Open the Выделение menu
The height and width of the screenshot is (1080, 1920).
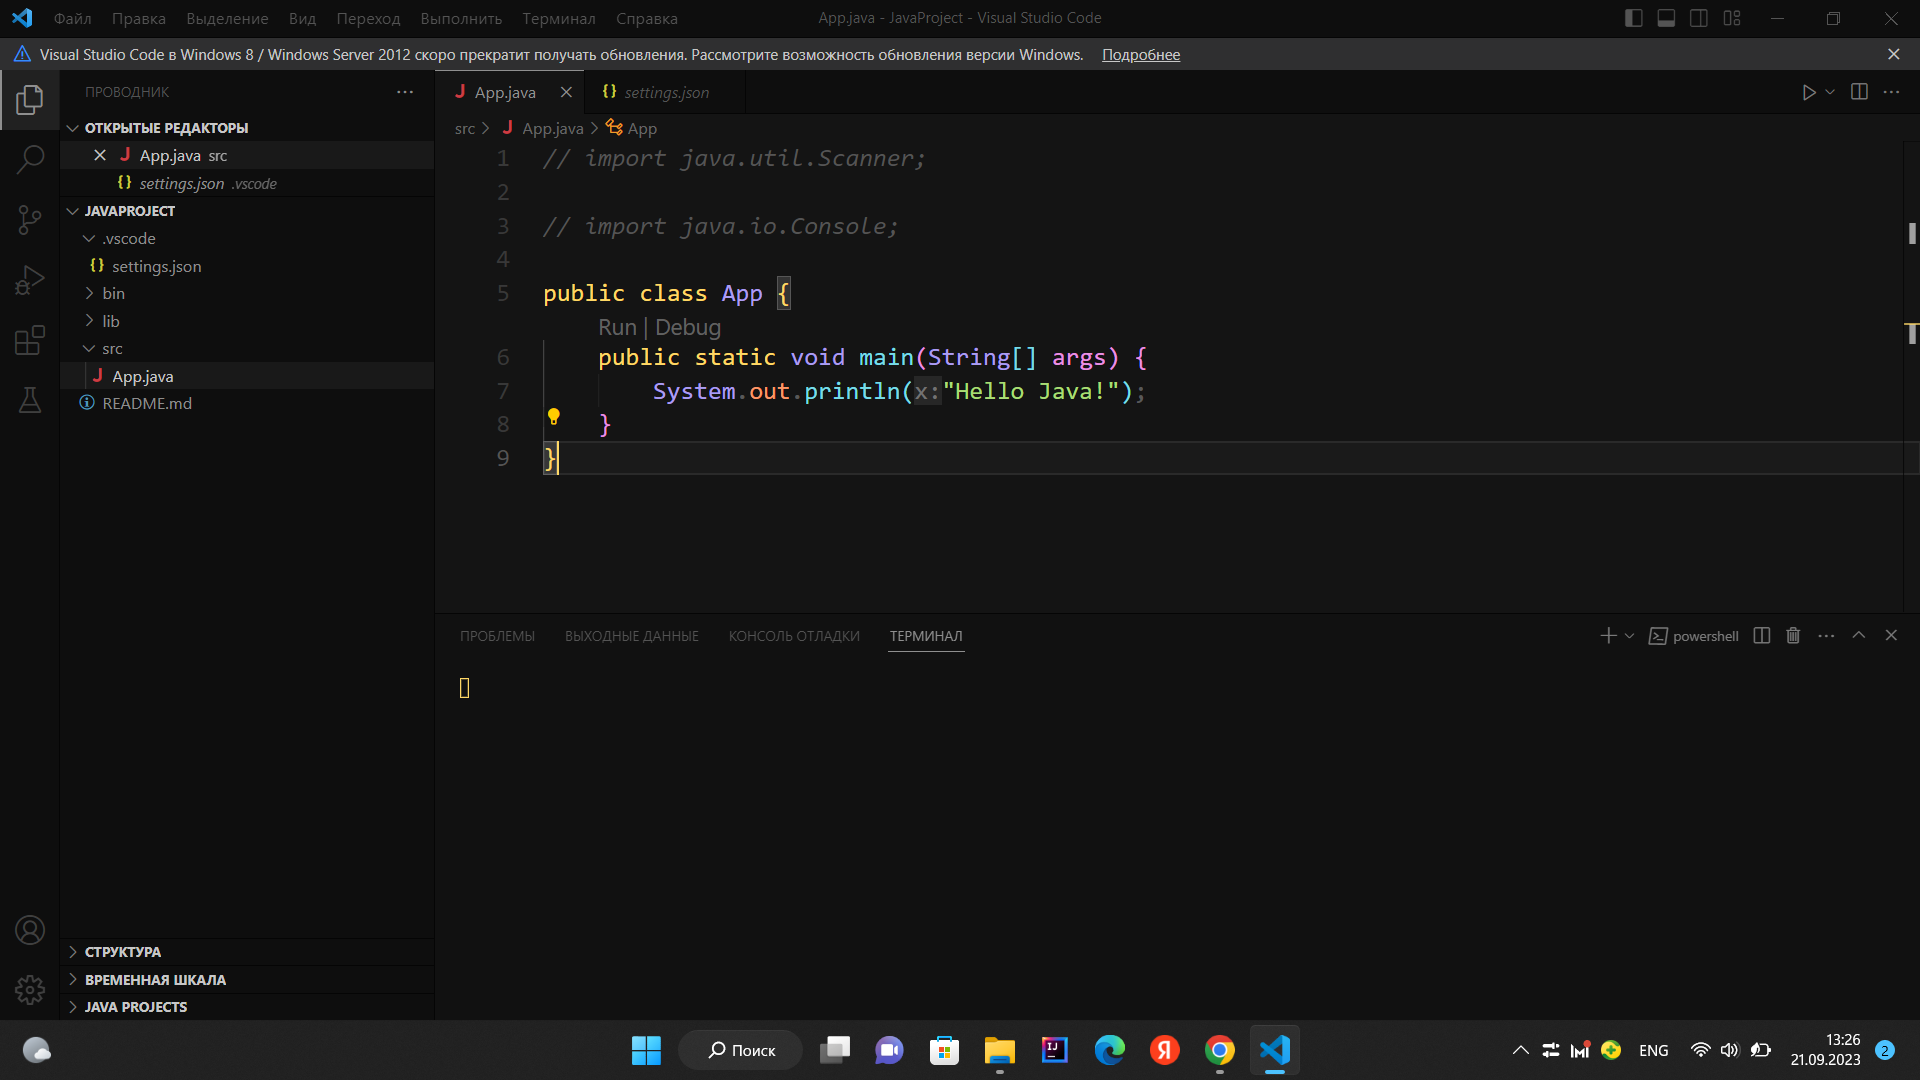227,18
